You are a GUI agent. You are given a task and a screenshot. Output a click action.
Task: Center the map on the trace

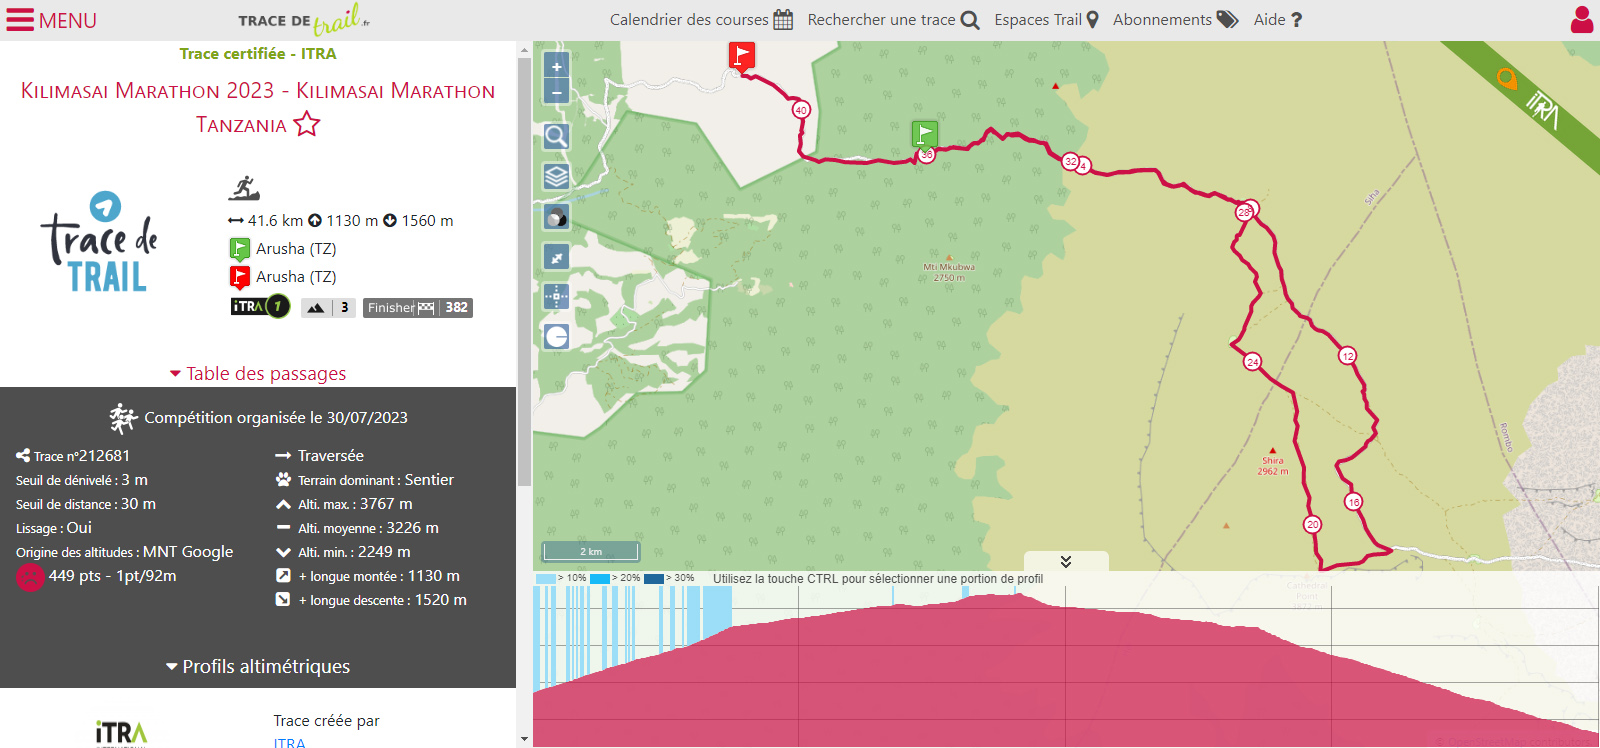pos(556,296)
